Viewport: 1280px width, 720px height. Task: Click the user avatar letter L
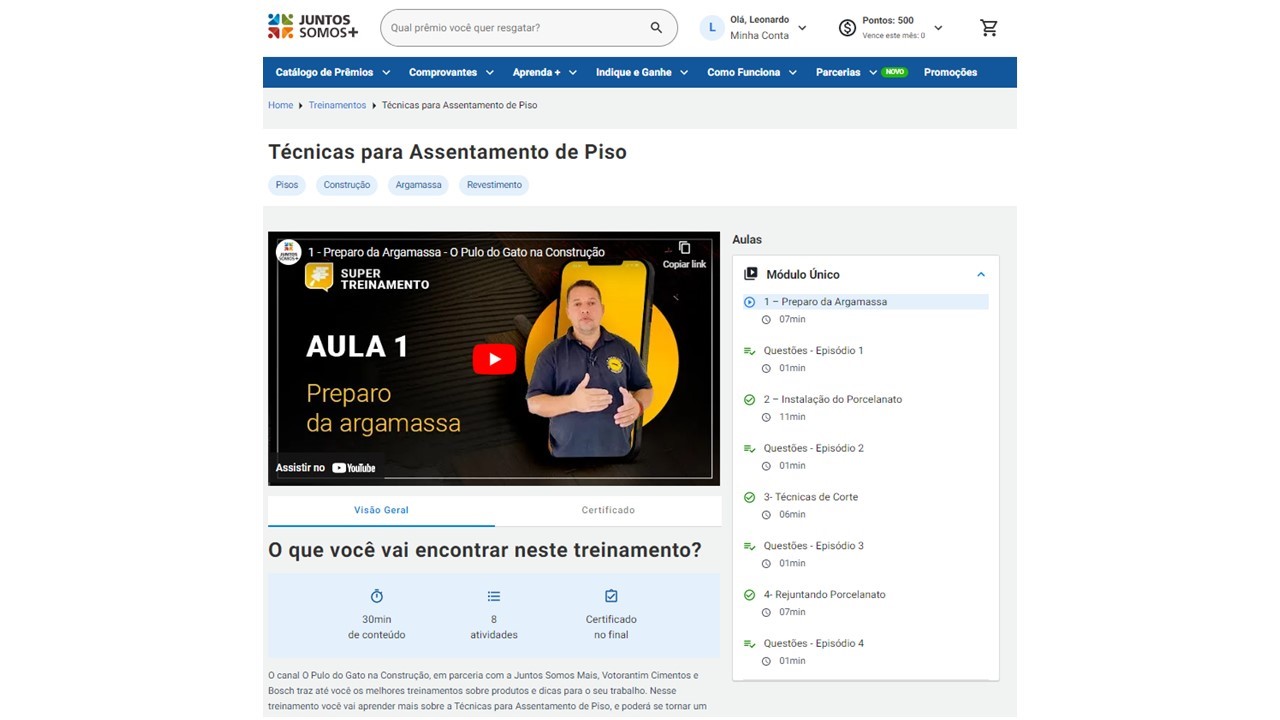click(712, 28)
